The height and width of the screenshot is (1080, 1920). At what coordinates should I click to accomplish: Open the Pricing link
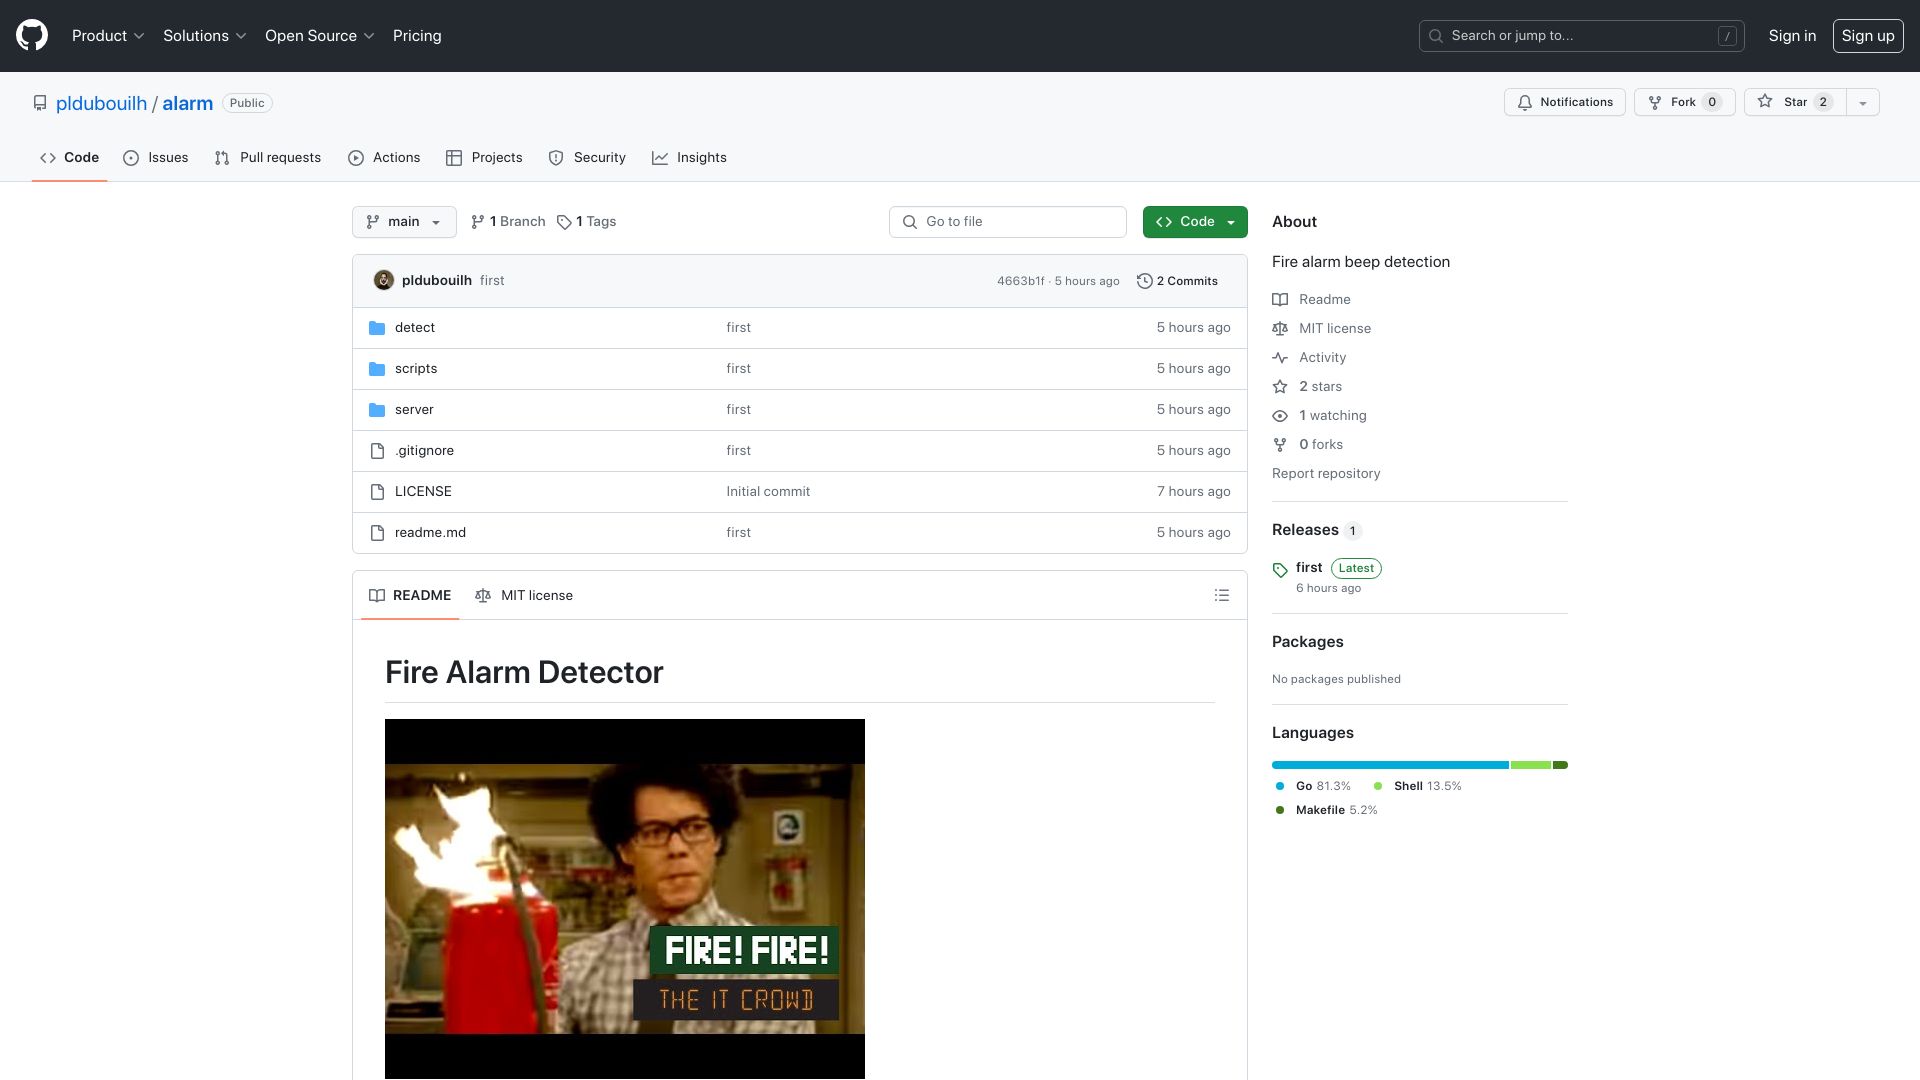pyautogui.click(x=417, y=36)
